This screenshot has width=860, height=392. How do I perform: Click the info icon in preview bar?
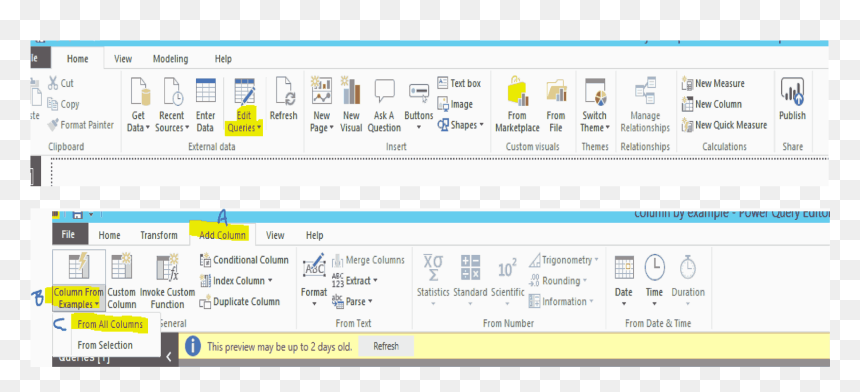coord(193,346)
